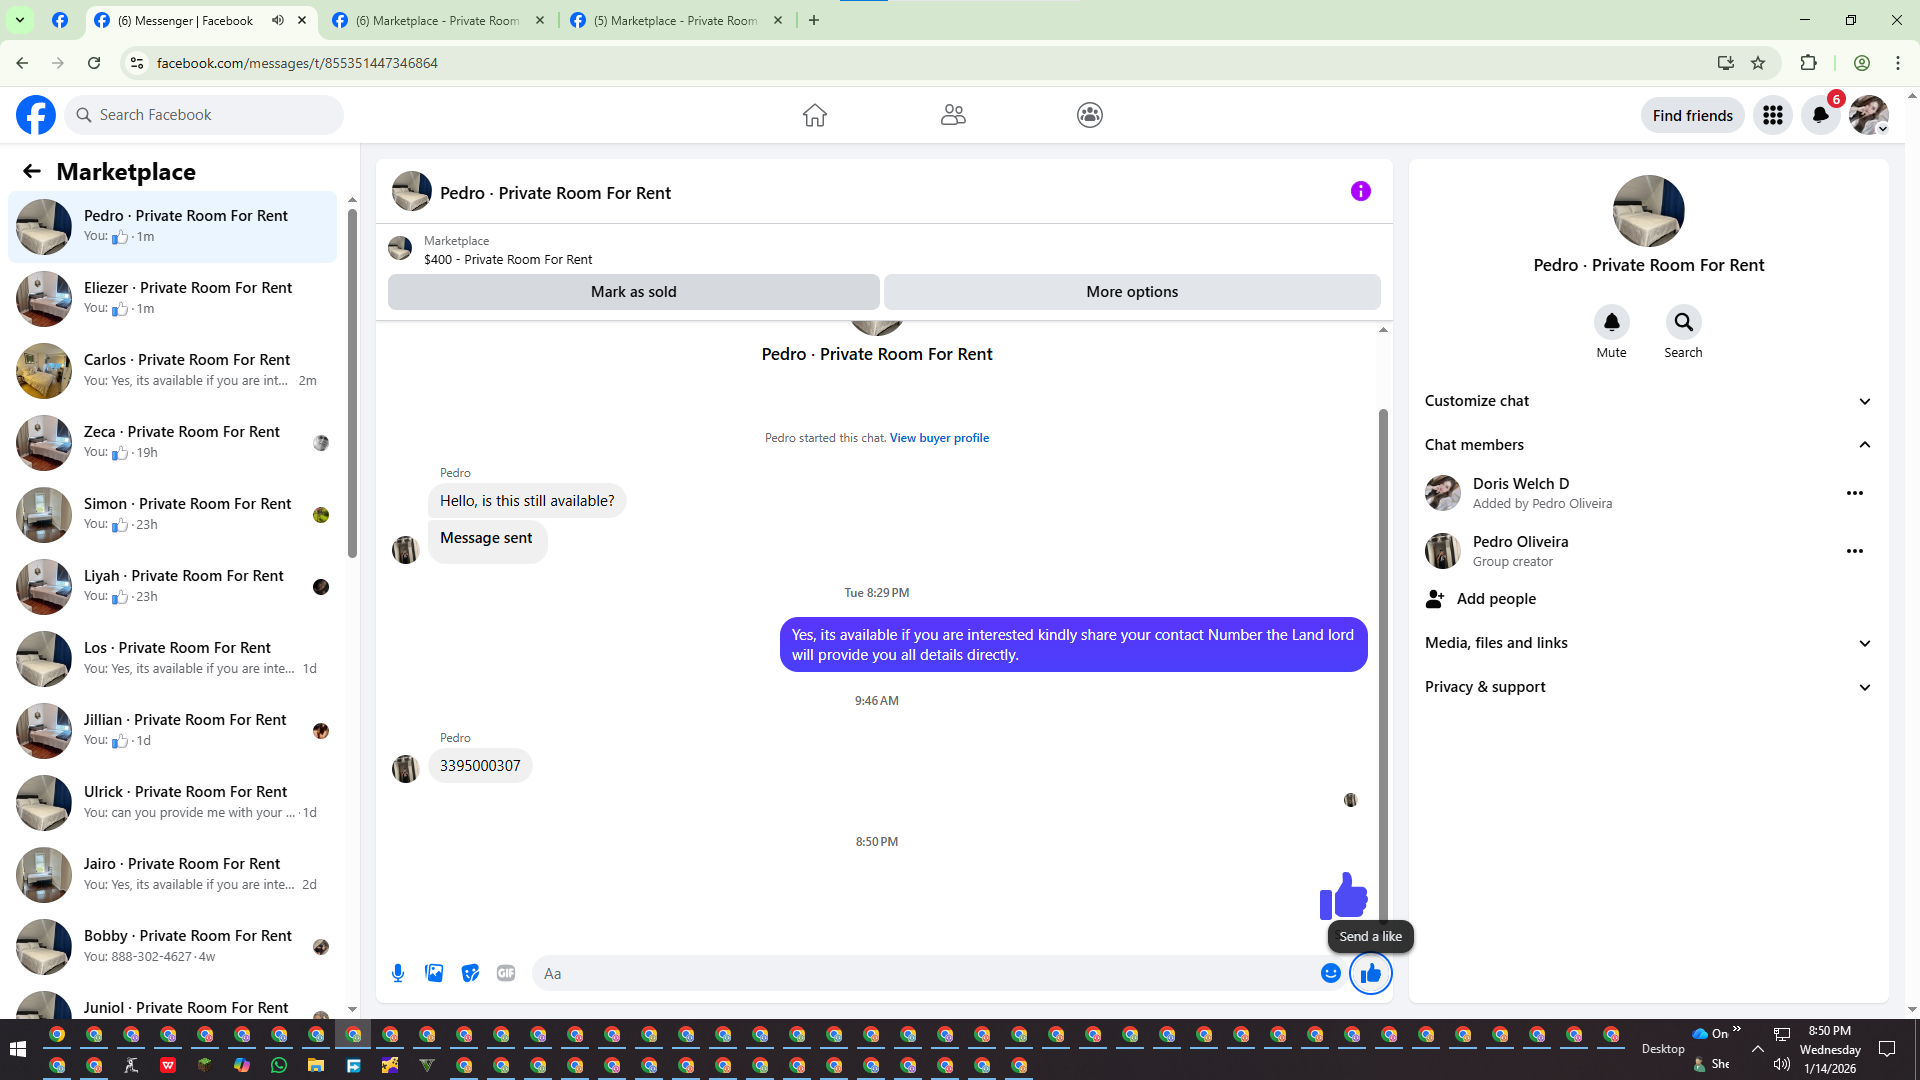Expand Customize chat section

(x=1864, y=401)
